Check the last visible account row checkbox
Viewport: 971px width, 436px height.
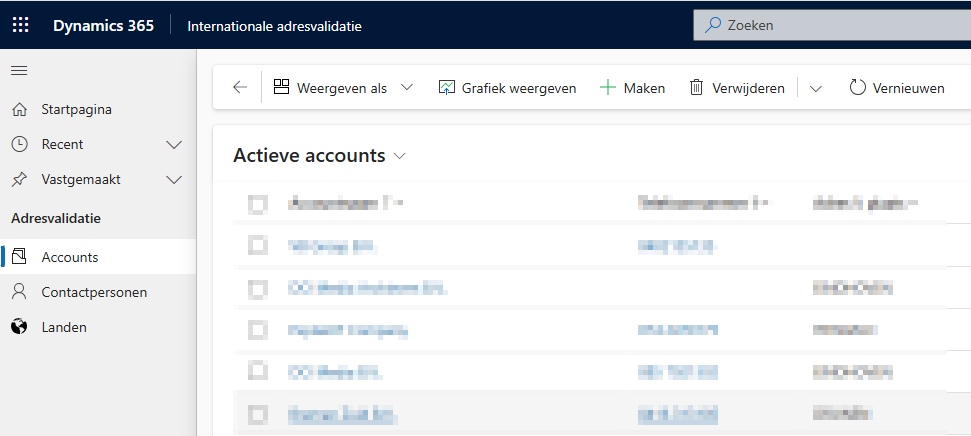click(x=257, y=413)
